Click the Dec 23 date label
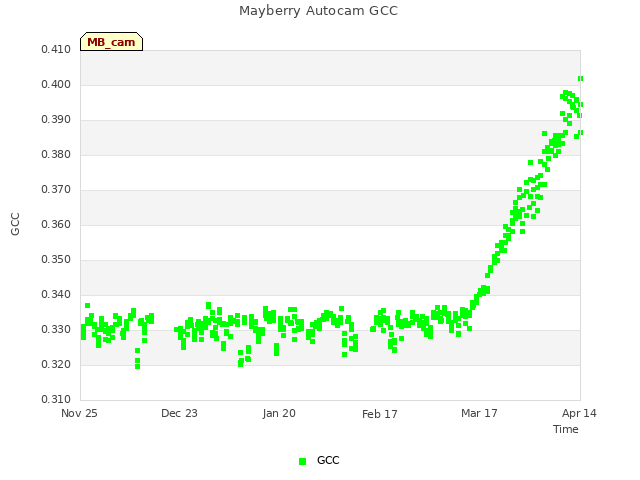The width and height of the screenshot is (640, 480). 179,413
